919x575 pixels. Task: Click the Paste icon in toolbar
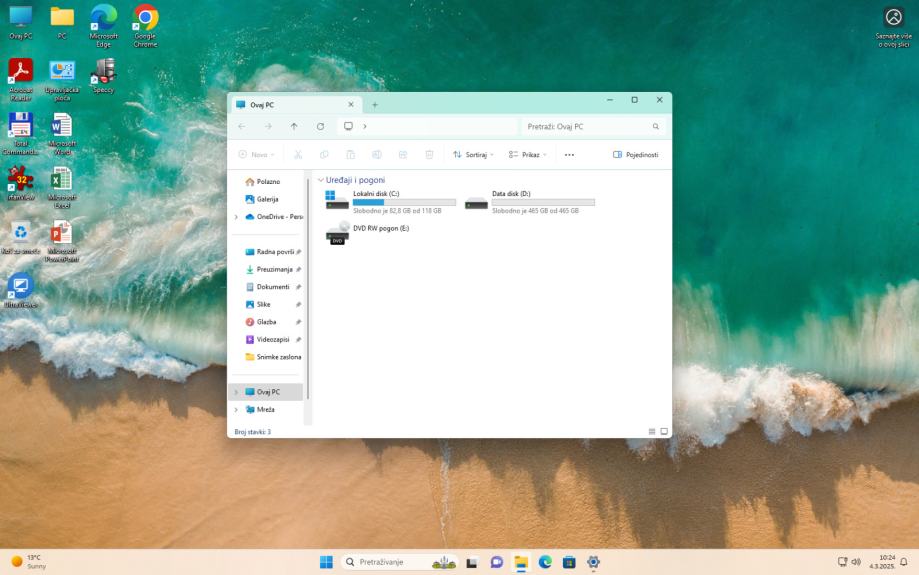coord(350,155)
